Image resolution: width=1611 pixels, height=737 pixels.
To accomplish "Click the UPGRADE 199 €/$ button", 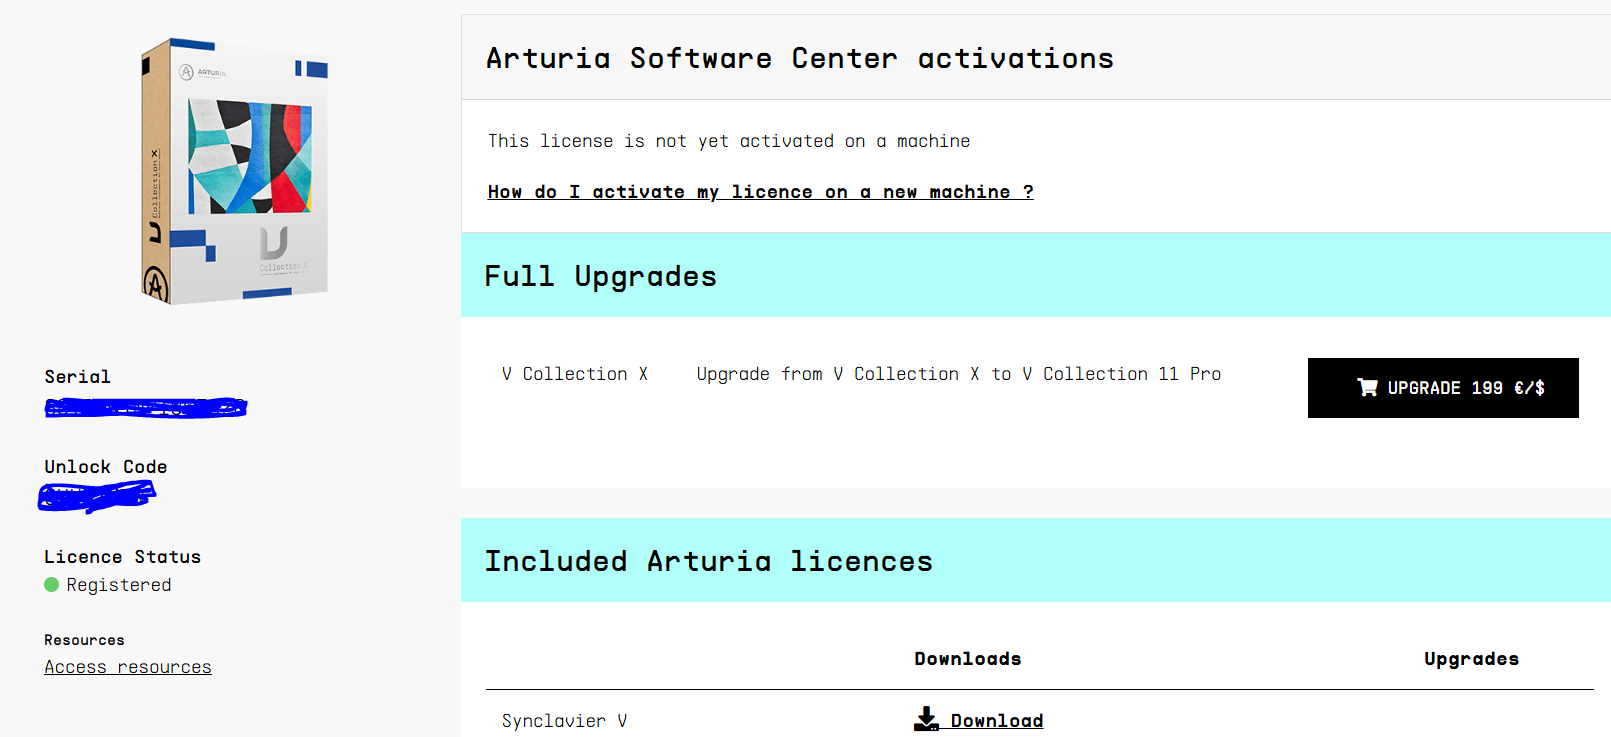I will point(1443,388).
